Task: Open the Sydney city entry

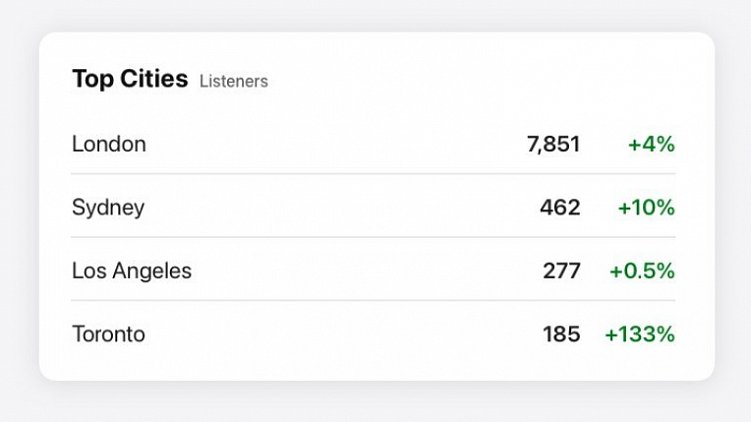Action: click(108, 208)
